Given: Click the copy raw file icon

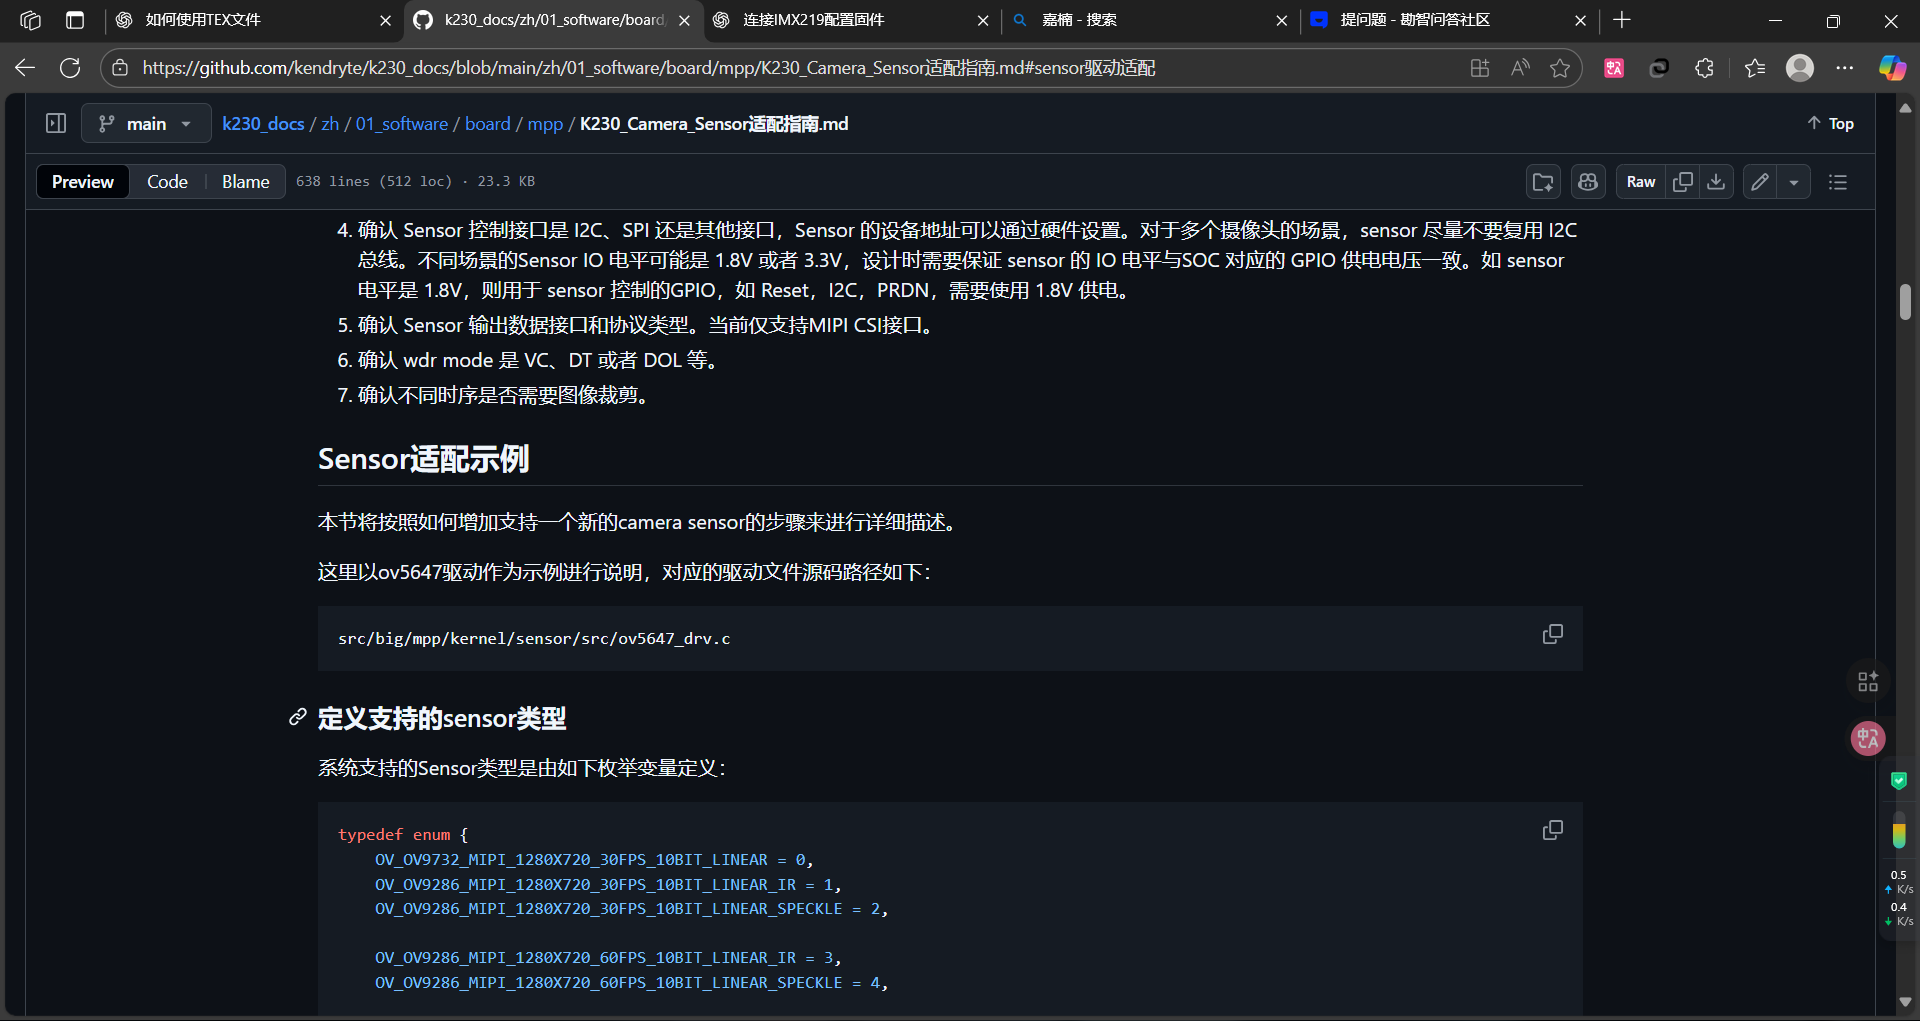Looking at the screenshot, I should pos(1683,182).
